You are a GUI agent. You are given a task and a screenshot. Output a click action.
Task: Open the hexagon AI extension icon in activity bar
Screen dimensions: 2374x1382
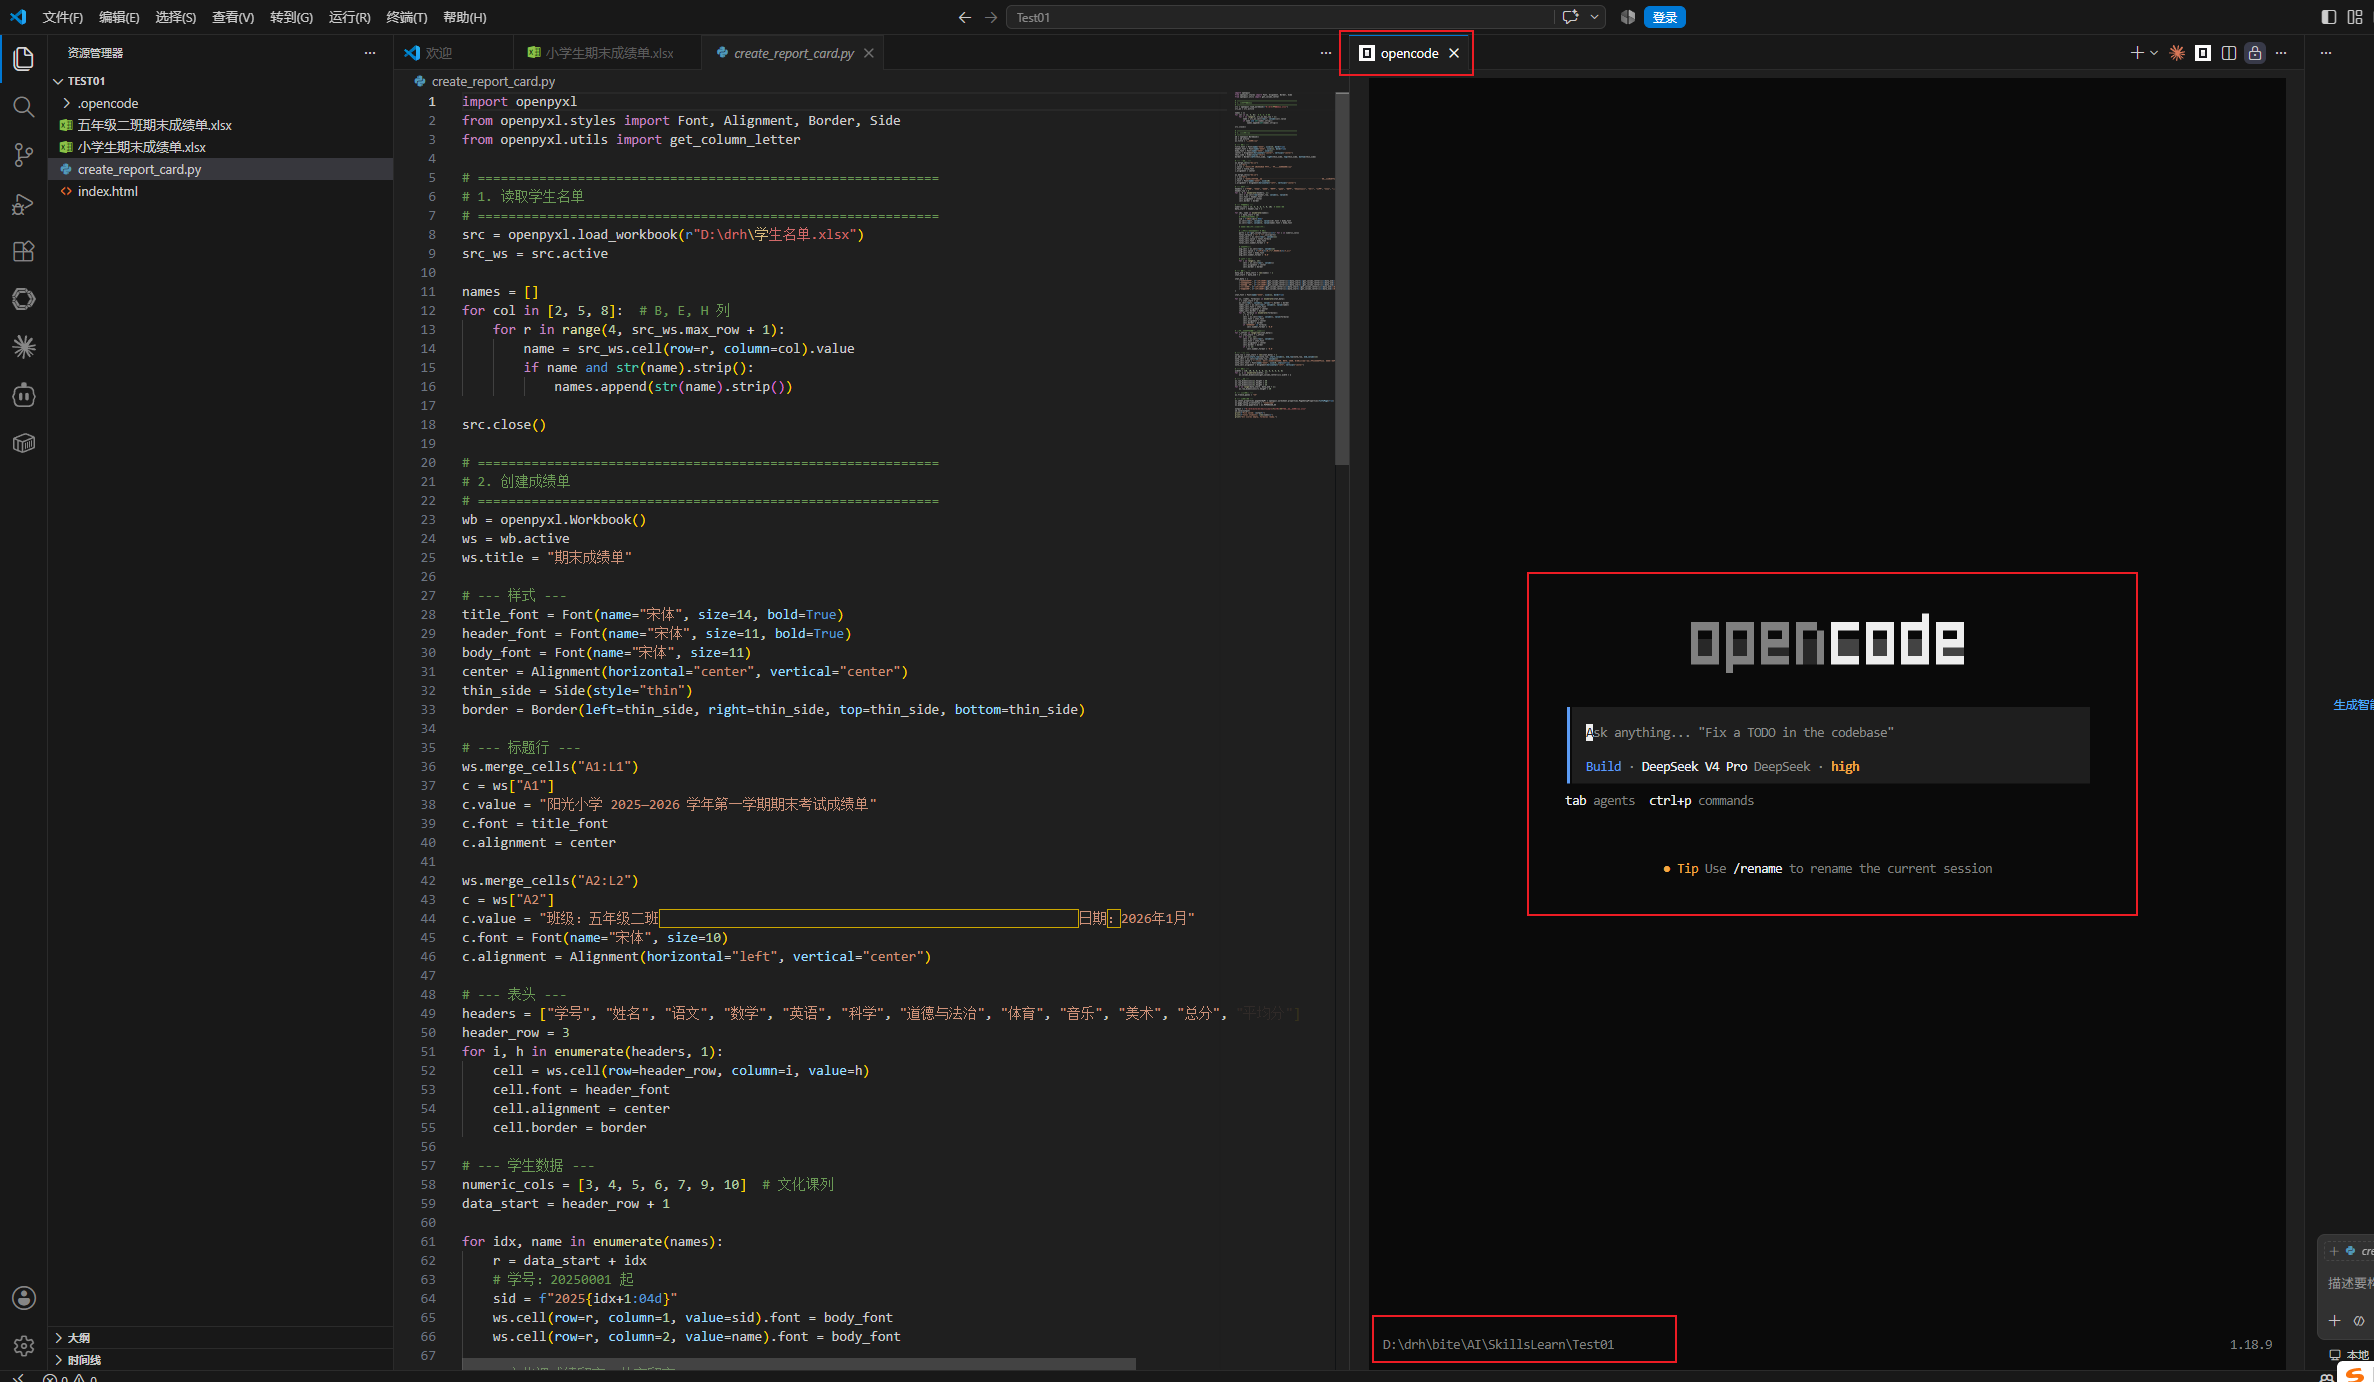coord(23,299)
